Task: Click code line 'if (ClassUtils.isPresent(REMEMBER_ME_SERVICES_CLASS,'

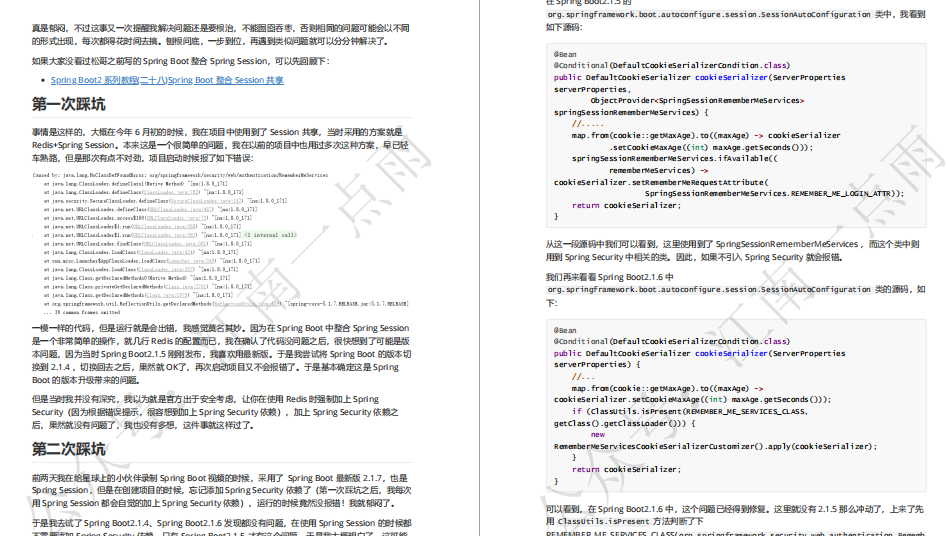Action: pos(690,411)
